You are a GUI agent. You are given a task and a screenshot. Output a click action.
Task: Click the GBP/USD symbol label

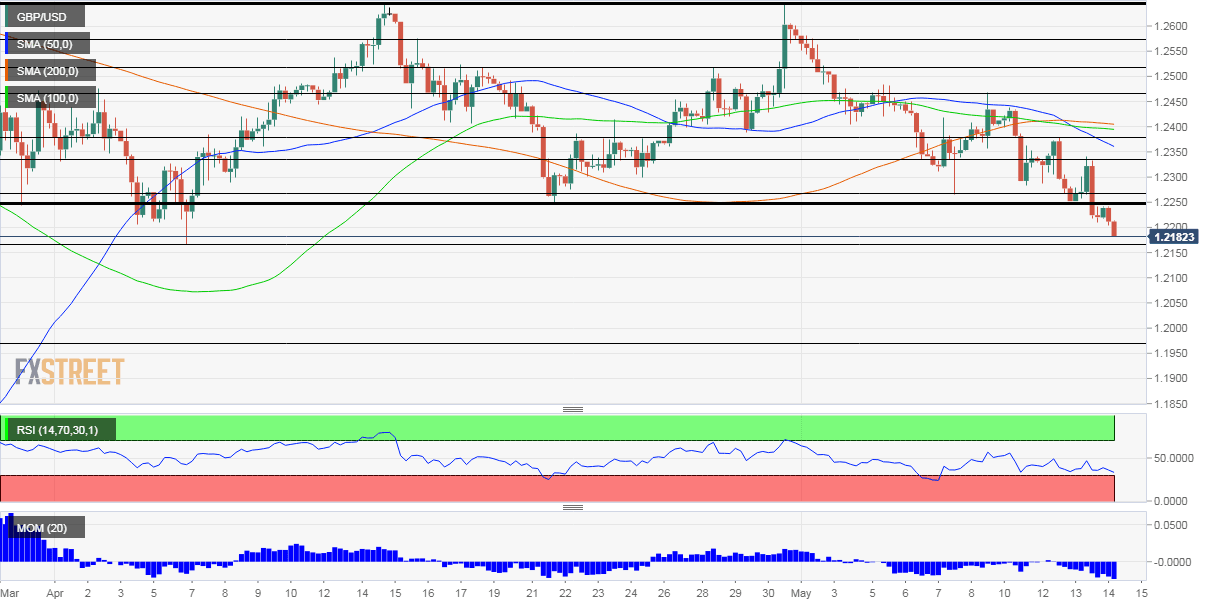point(43,17)
